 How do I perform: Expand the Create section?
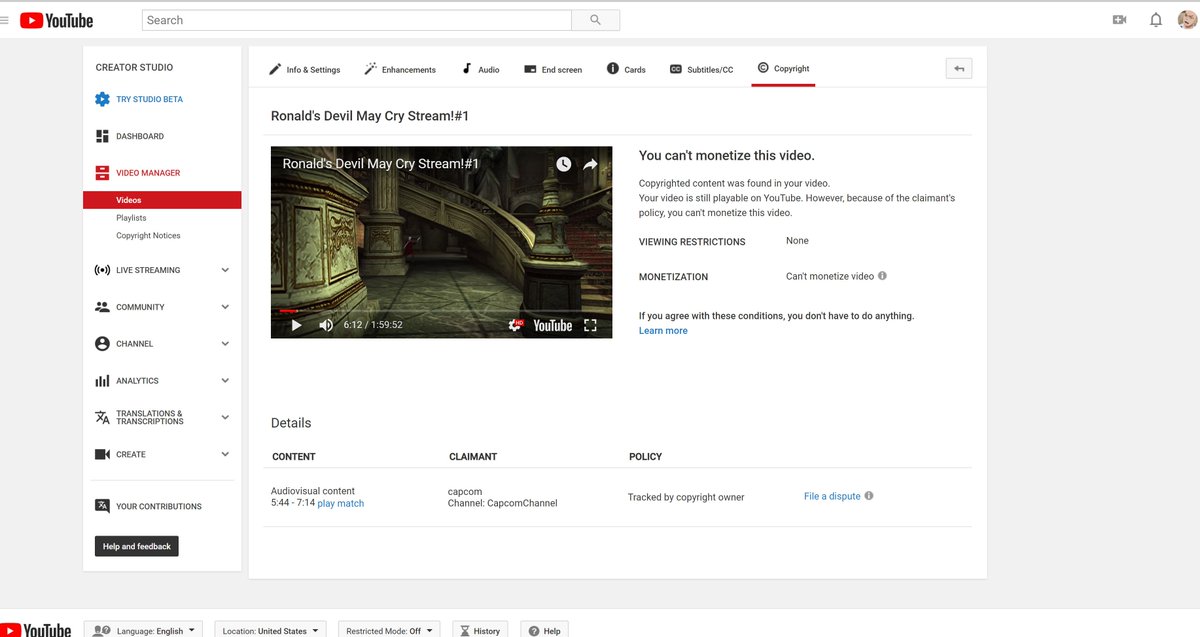click(x=225, y=454)
